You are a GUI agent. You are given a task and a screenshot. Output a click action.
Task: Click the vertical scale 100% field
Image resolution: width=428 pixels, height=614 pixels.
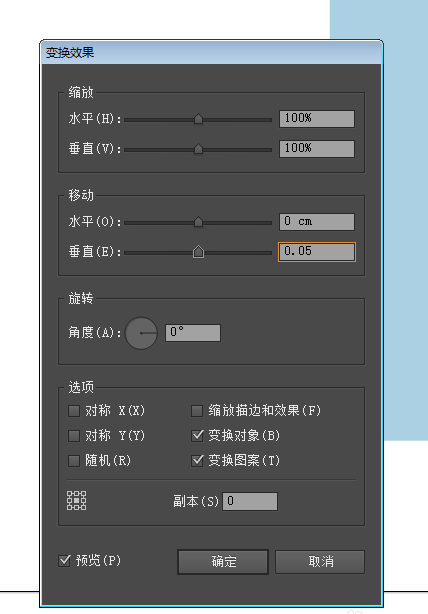click(x=317, y=149)
